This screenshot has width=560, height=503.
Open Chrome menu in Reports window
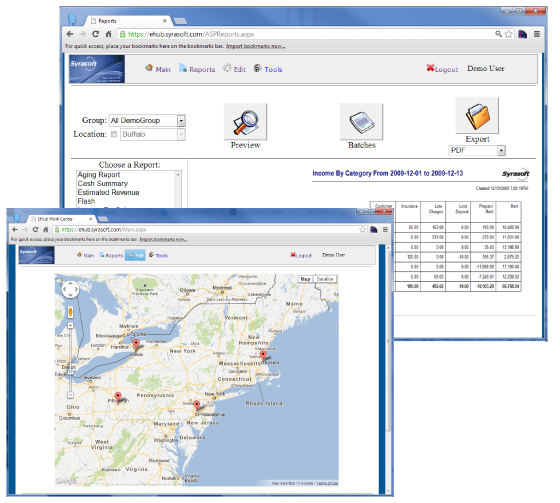tap(537, 34)
